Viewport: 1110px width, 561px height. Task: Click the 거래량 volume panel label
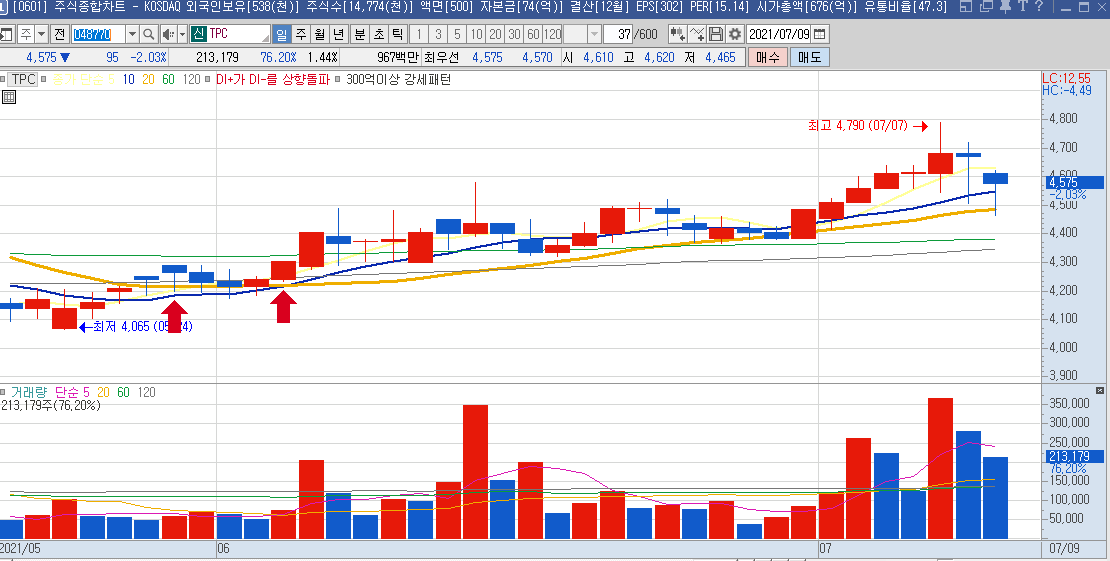tap(30, 392)
